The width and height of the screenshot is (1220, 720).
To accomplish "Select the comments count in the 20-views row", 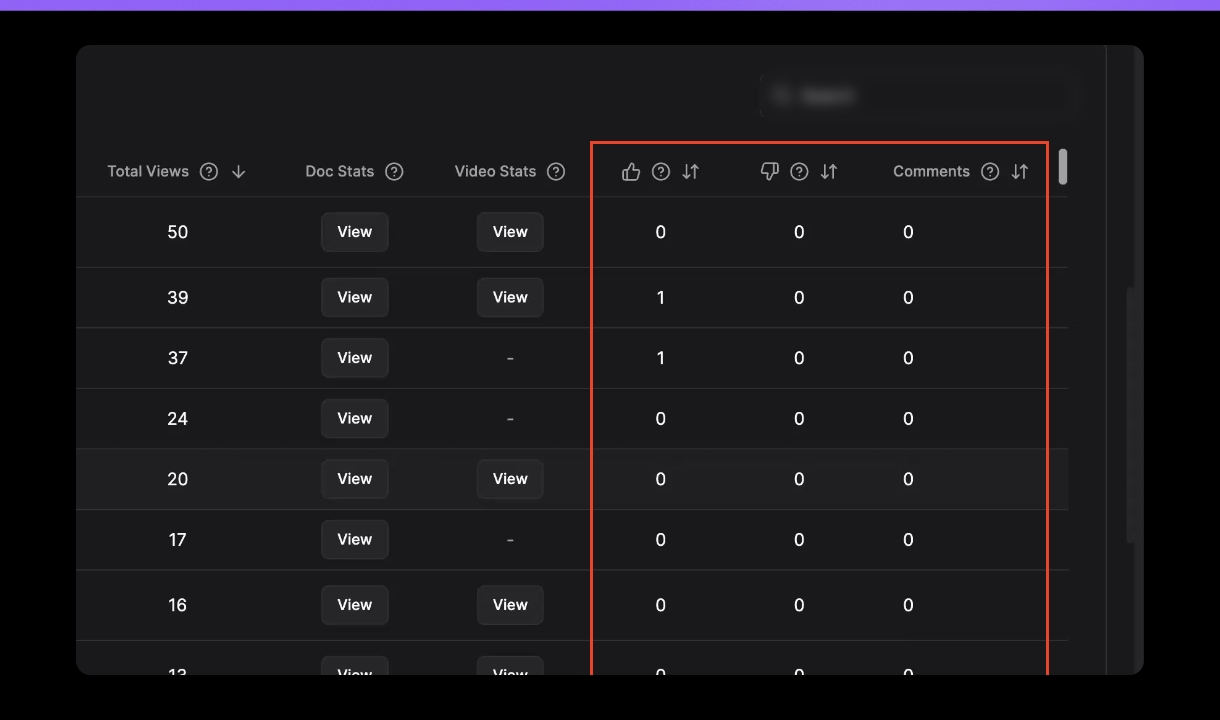I will [908, 479].
